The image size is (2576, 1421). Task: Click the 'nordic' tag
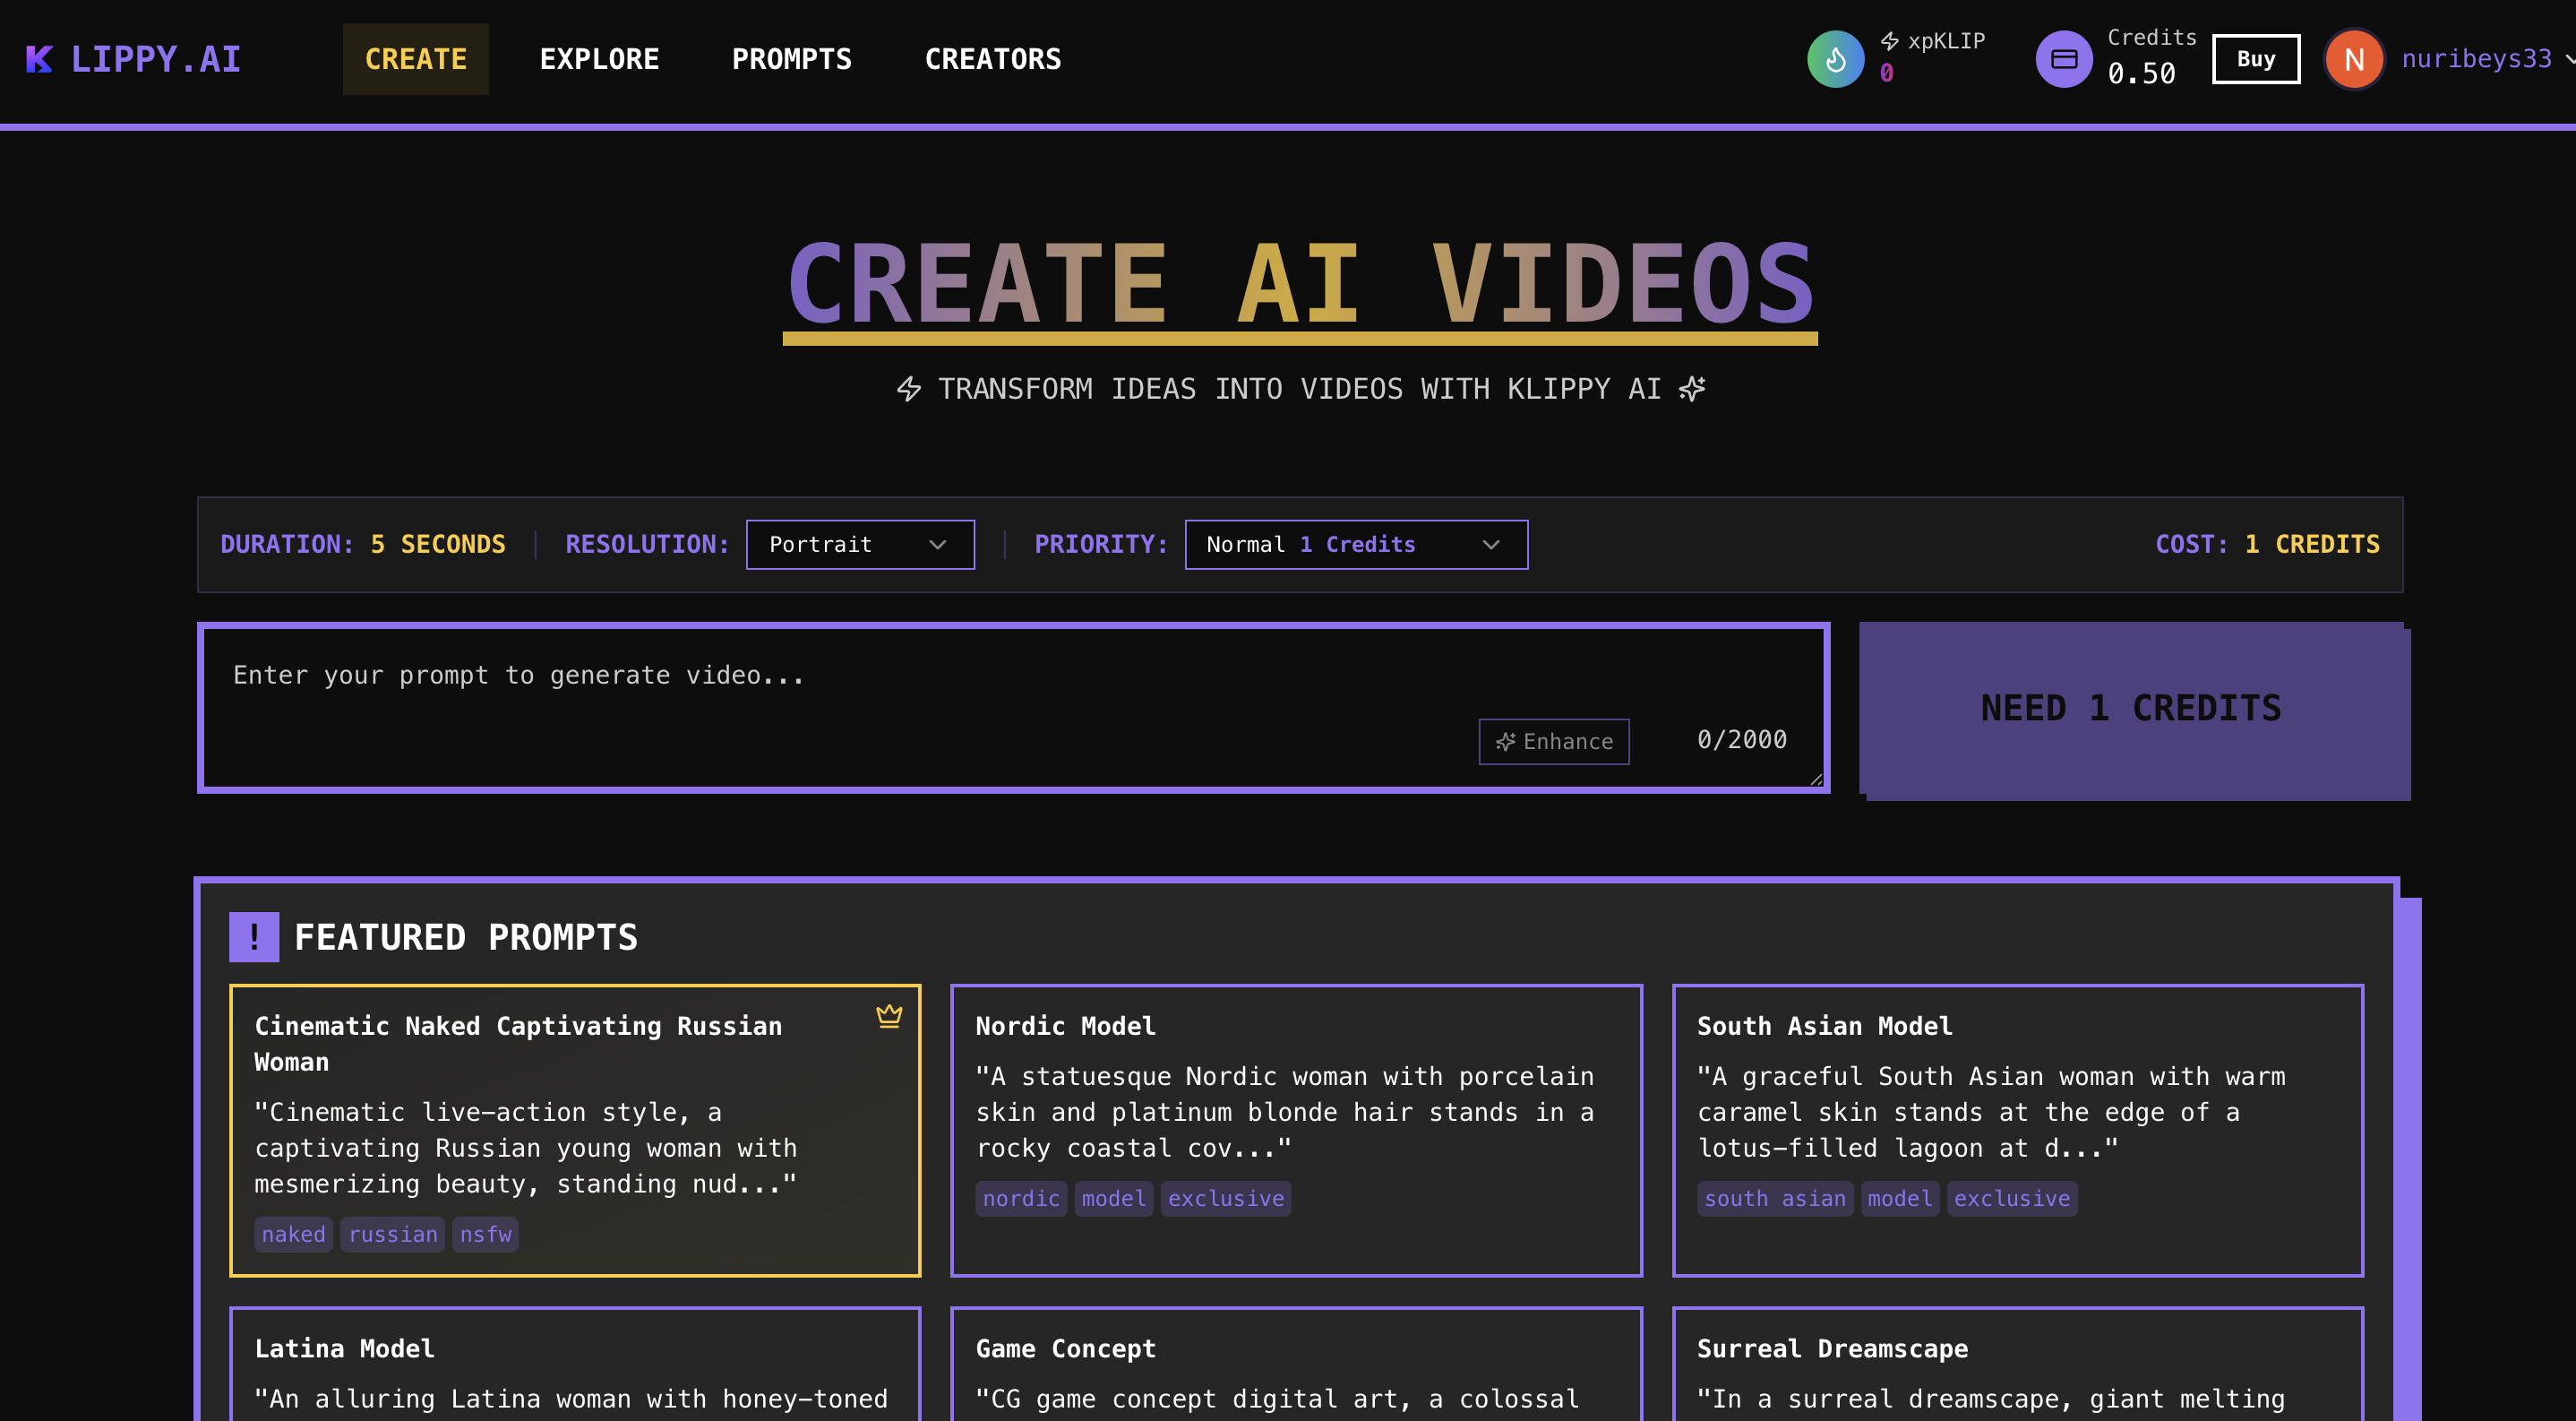pos(1021,1199)
